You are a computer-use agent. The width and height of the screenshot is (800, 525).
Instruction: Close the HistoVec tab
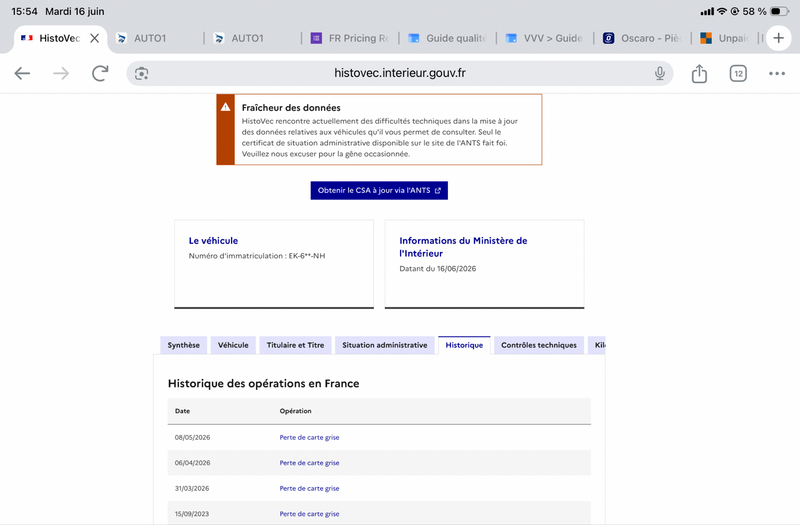(x=94, y=38)
